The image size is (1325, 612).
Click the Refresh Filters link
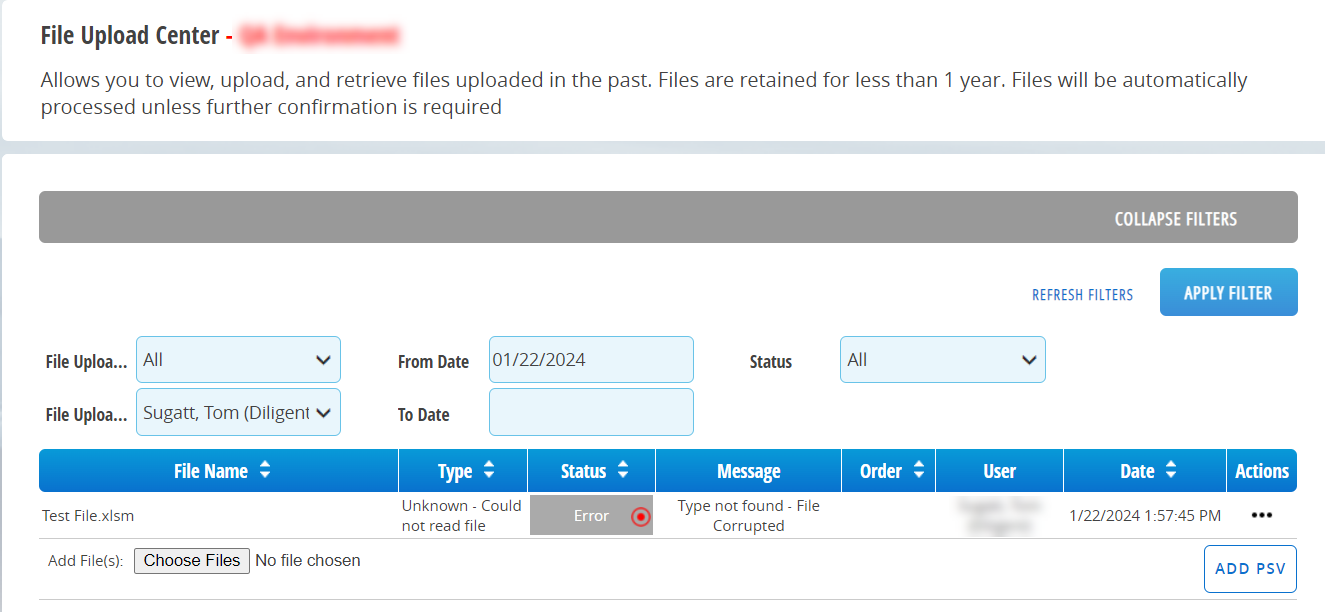[x=1082, y=295]
